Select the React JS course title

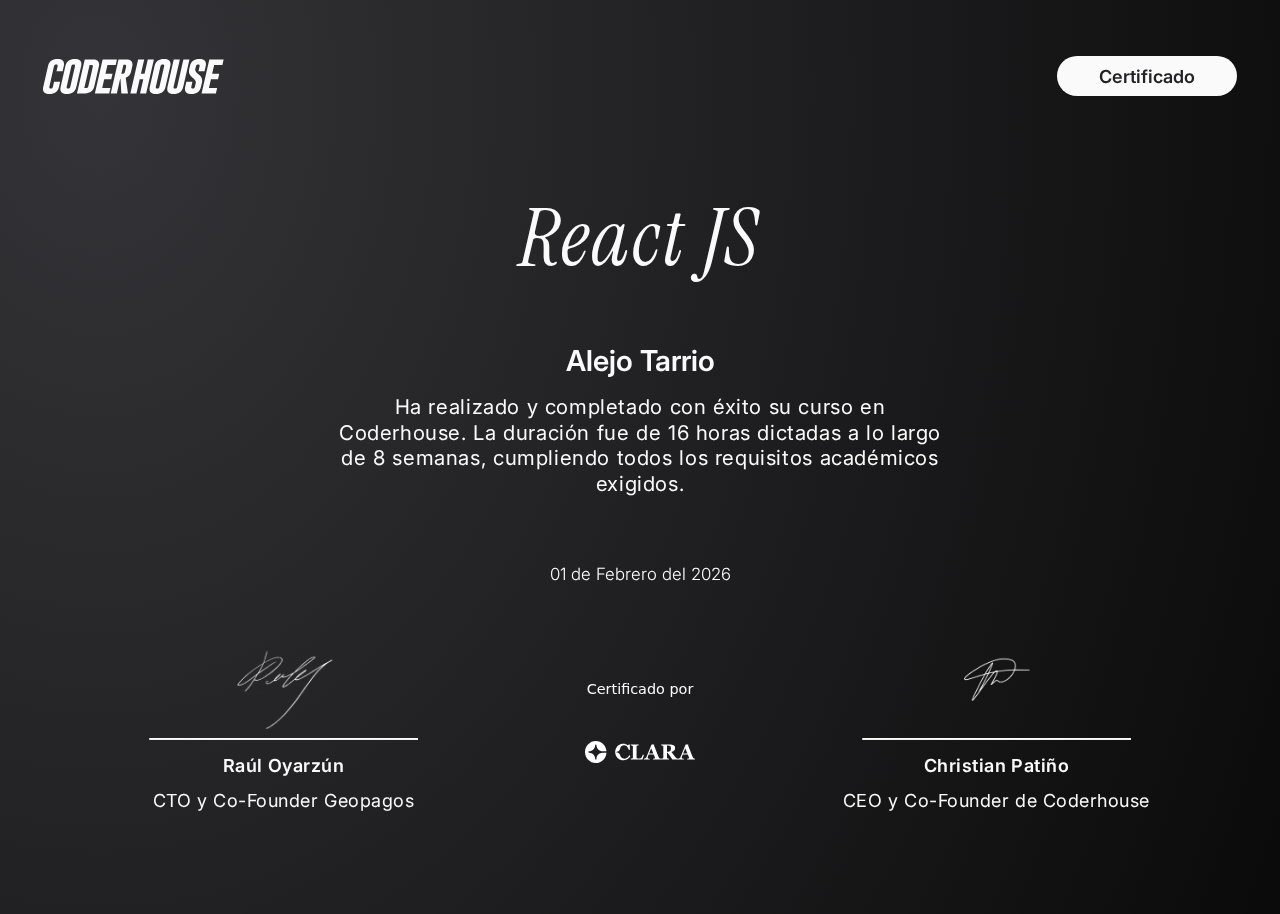(639, 238)
